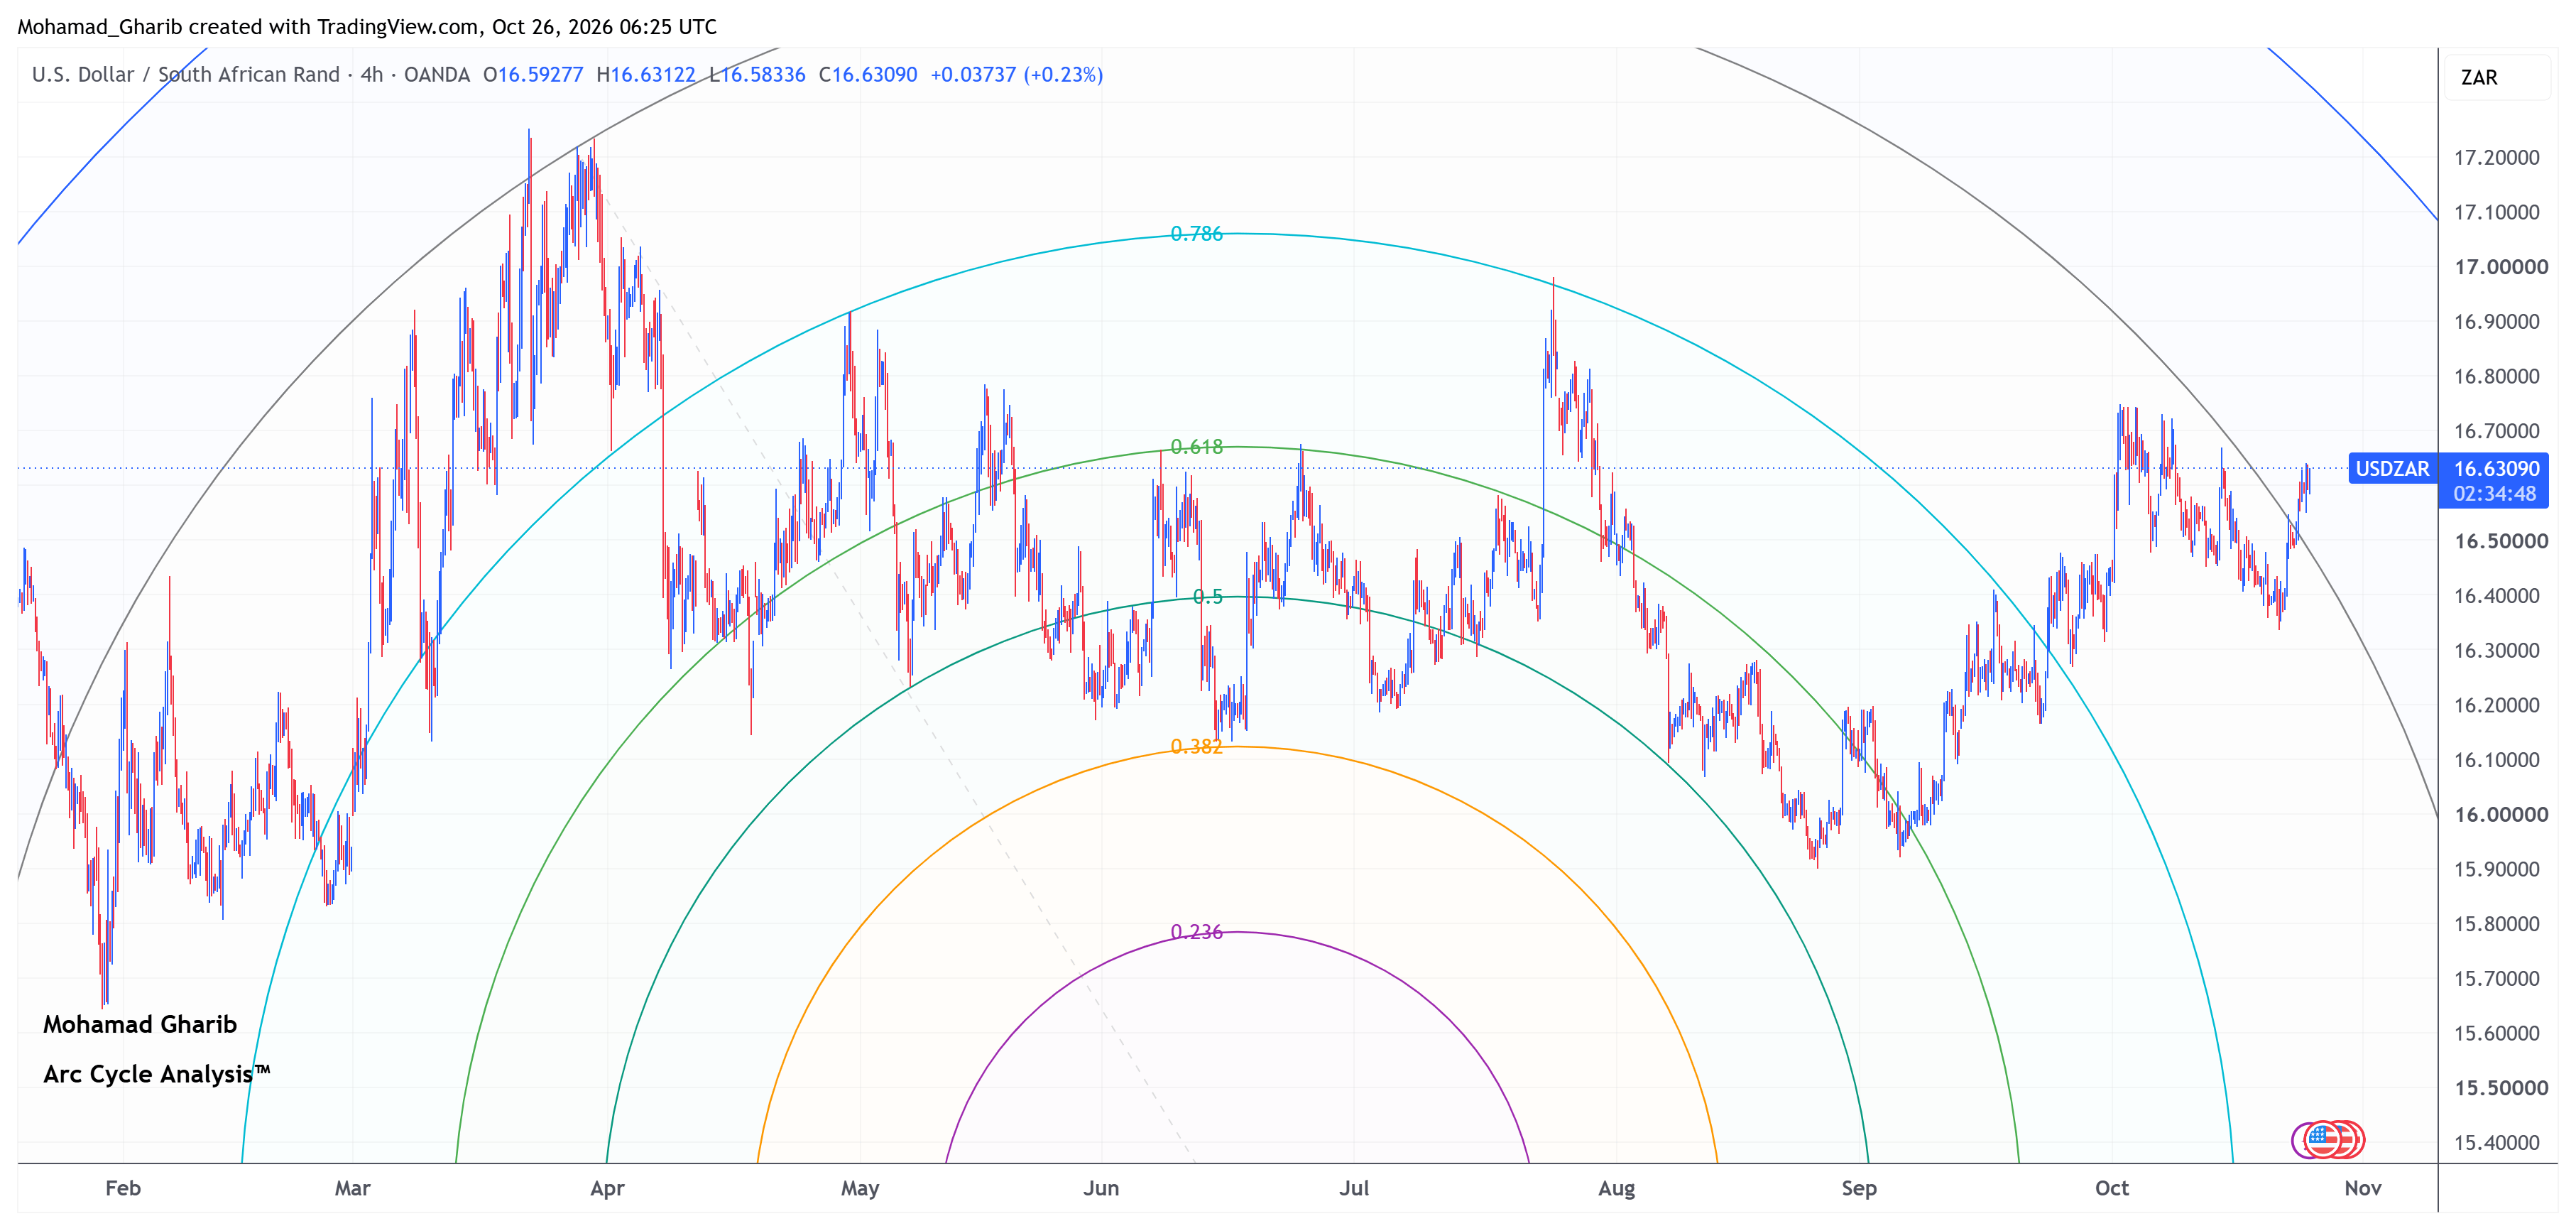
Task: Click the May label on time axis
Action: pos(860,1188)
